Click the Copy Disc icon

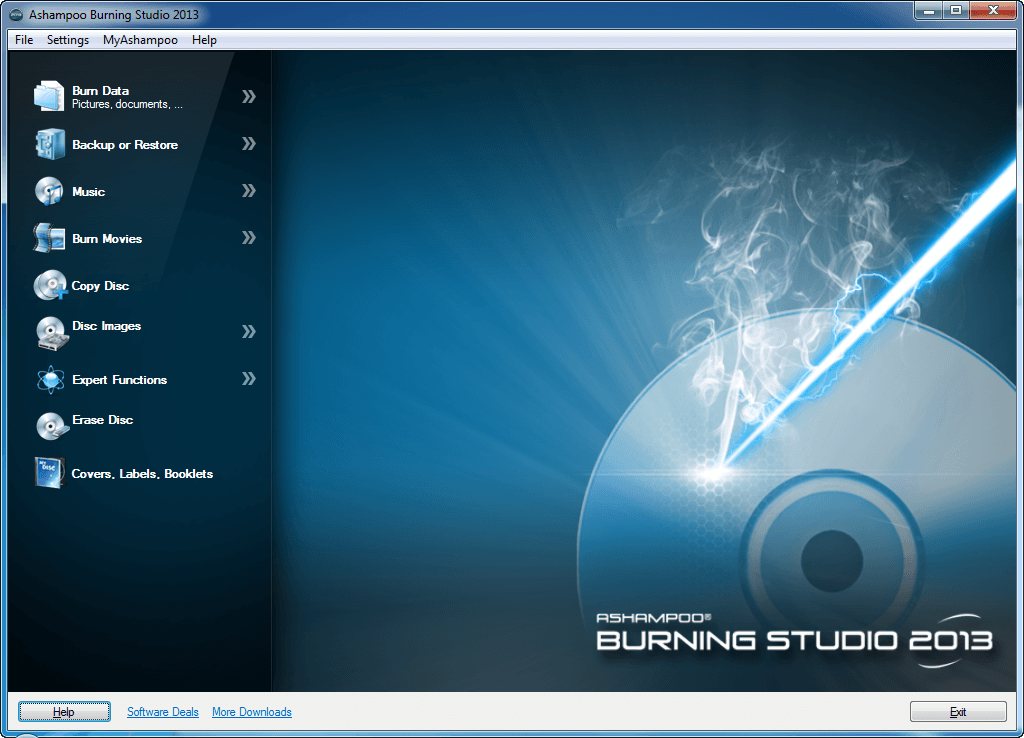click(50, 285)
